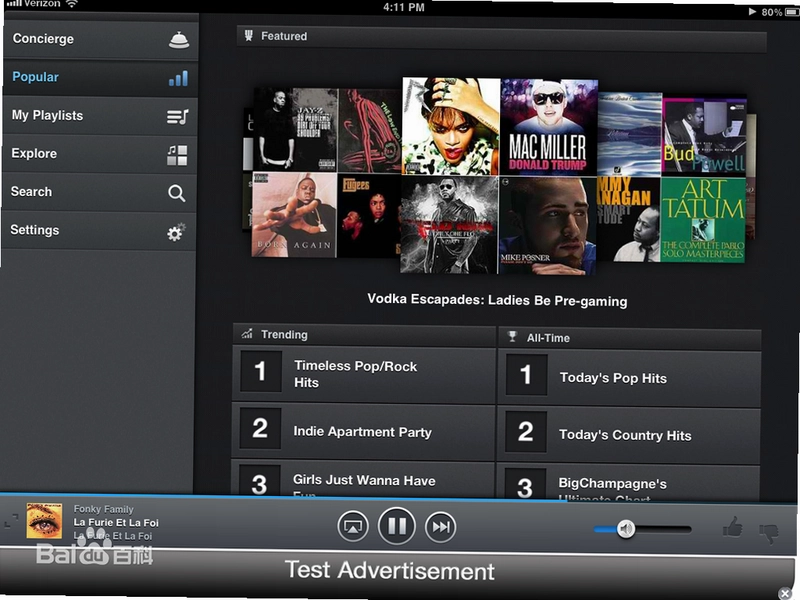
Task: Open the Concierge bell icon
Action: click(x=179, y=39)
